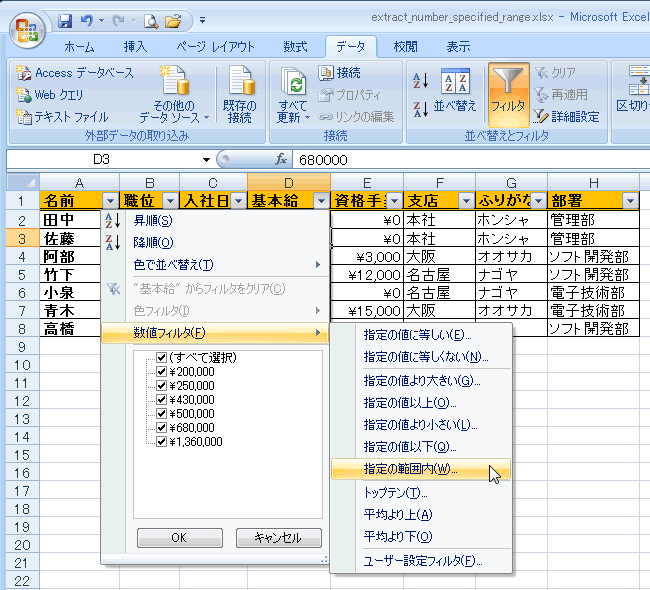
Task: Open 接続 connections dialog
Action: click(x=340, y=73)
